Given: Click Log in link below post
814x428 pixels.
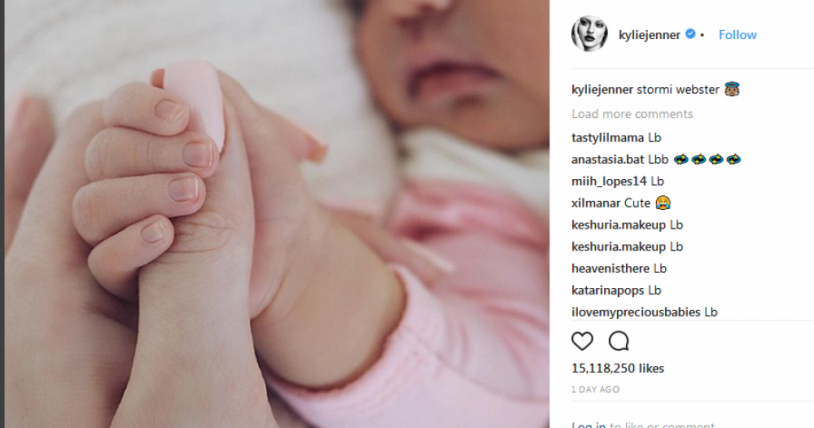Looking at the screenshot, I should tap(588, 424).
